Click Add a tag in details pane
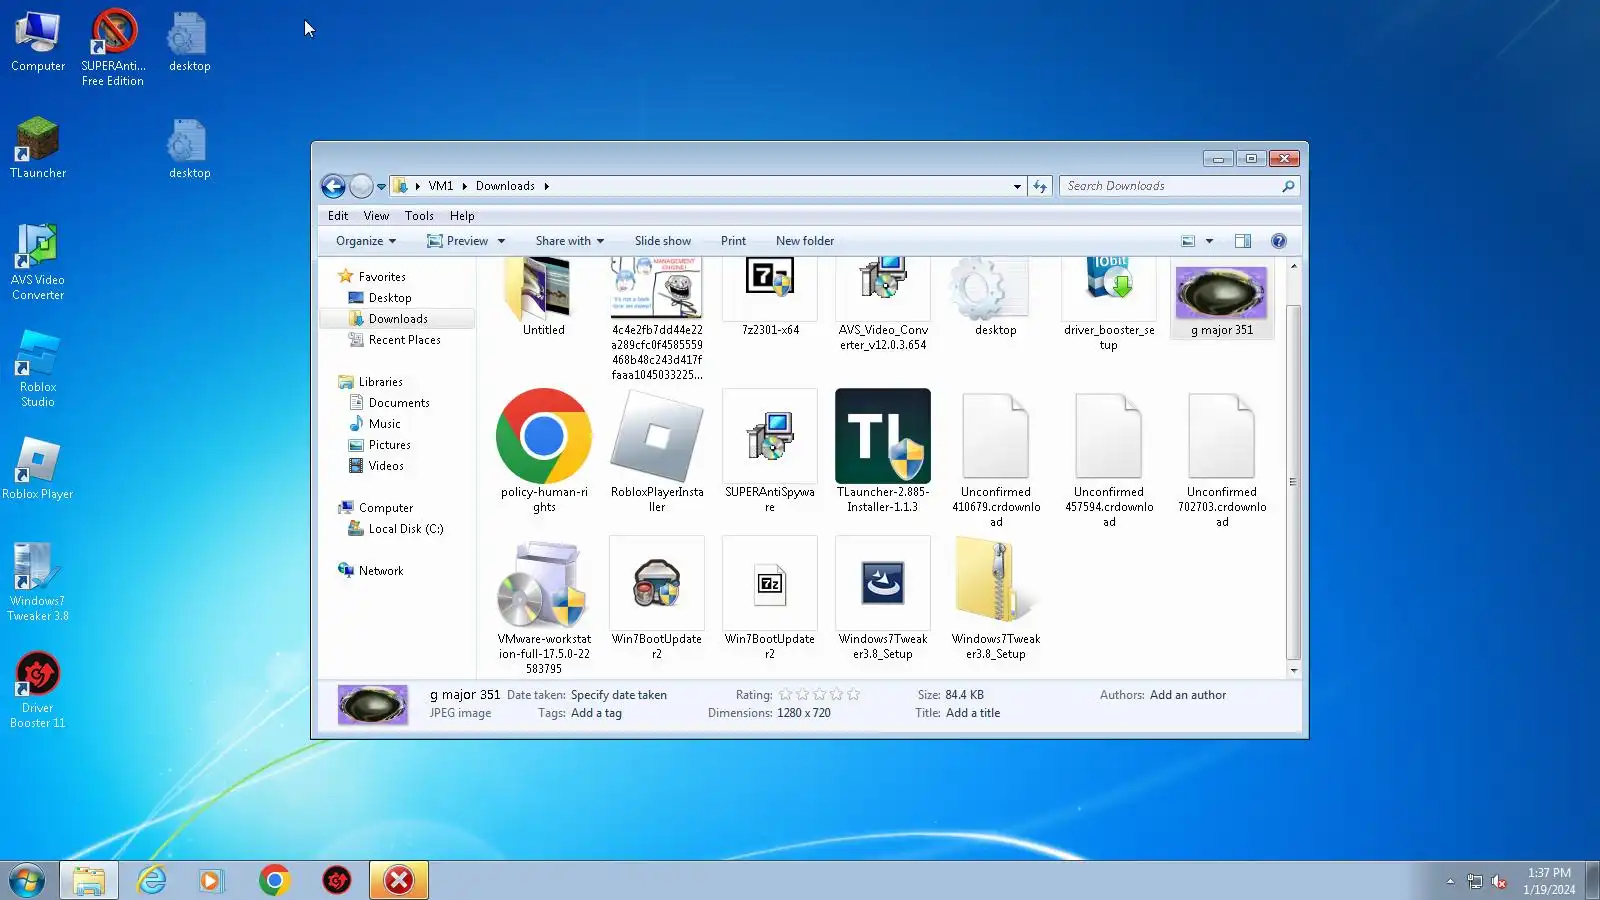The image size is (1600, 900). coord(596,713)
